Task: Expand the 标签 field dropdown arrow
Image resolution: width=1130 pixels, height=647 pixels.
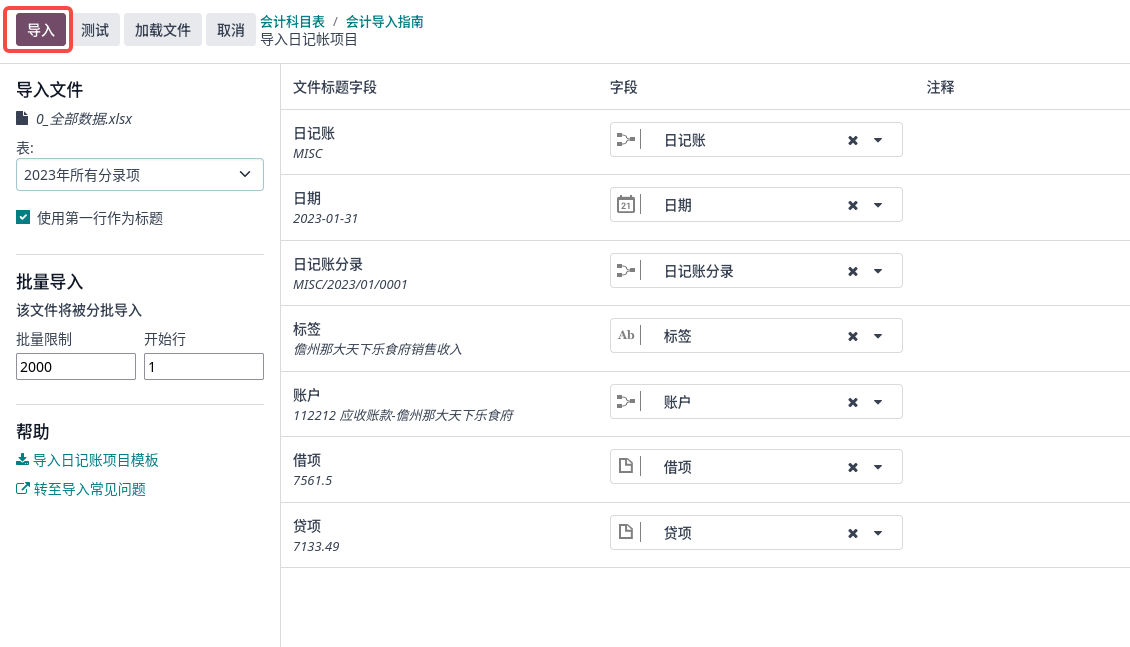Action: coord(878,336)
